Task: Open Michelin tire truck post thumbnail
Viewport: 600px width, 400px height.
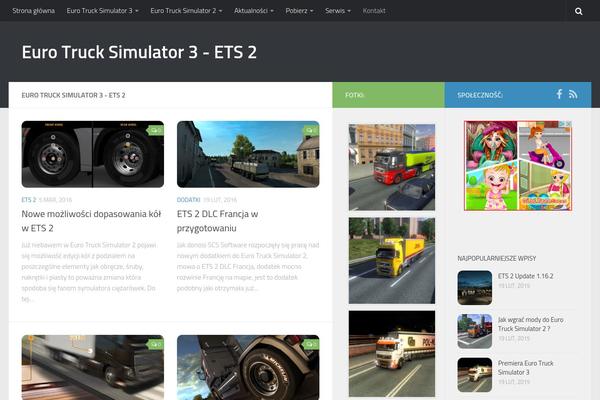Action: pyautogui.click(x=248, y=367)
